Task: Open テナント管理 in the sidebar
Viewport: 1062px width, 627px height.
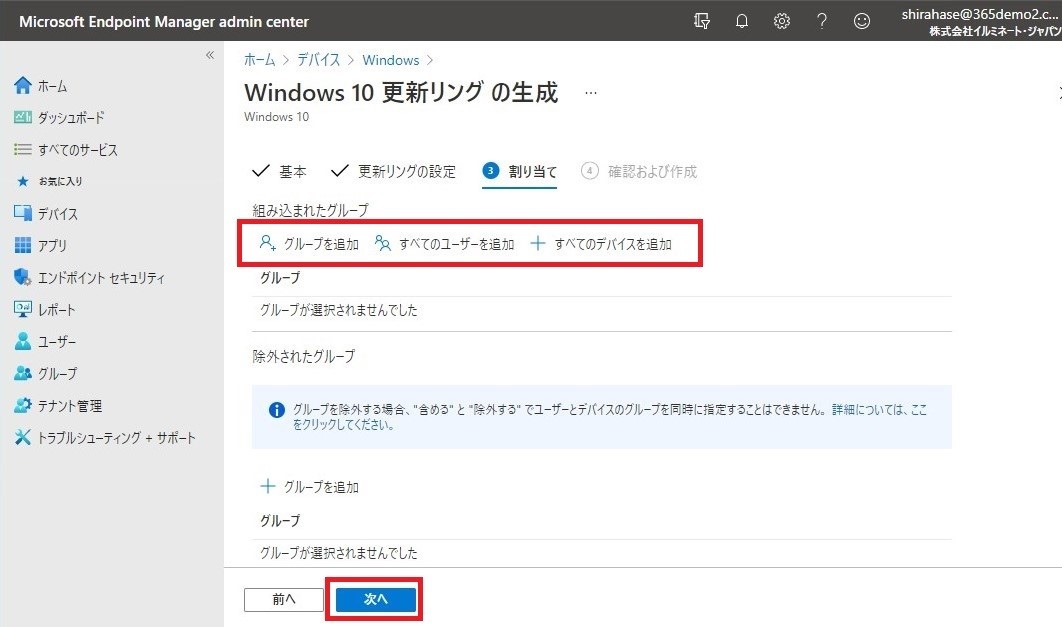Action: point(70,406)
